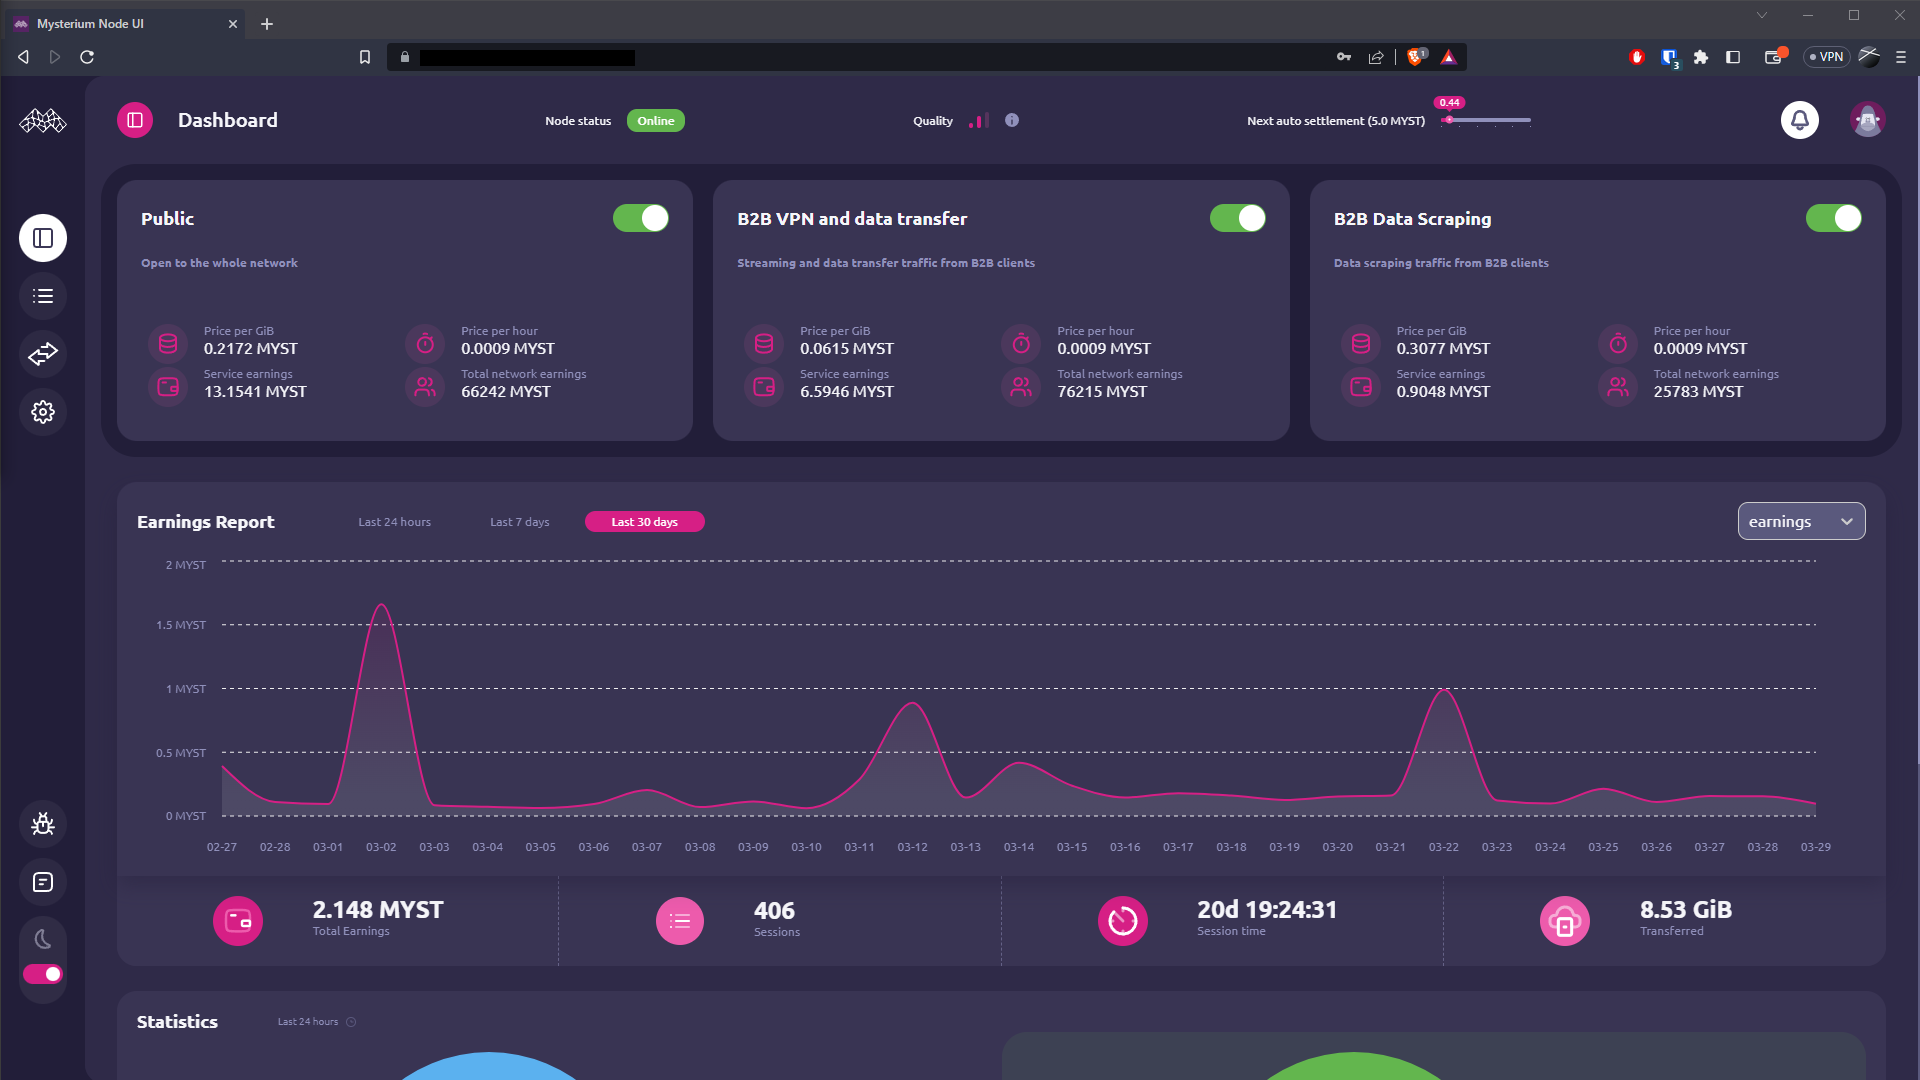Viewport: 1920px width, 1080px height.
Task: Toggle dark mode switch in sidebar
Action: 42,973
